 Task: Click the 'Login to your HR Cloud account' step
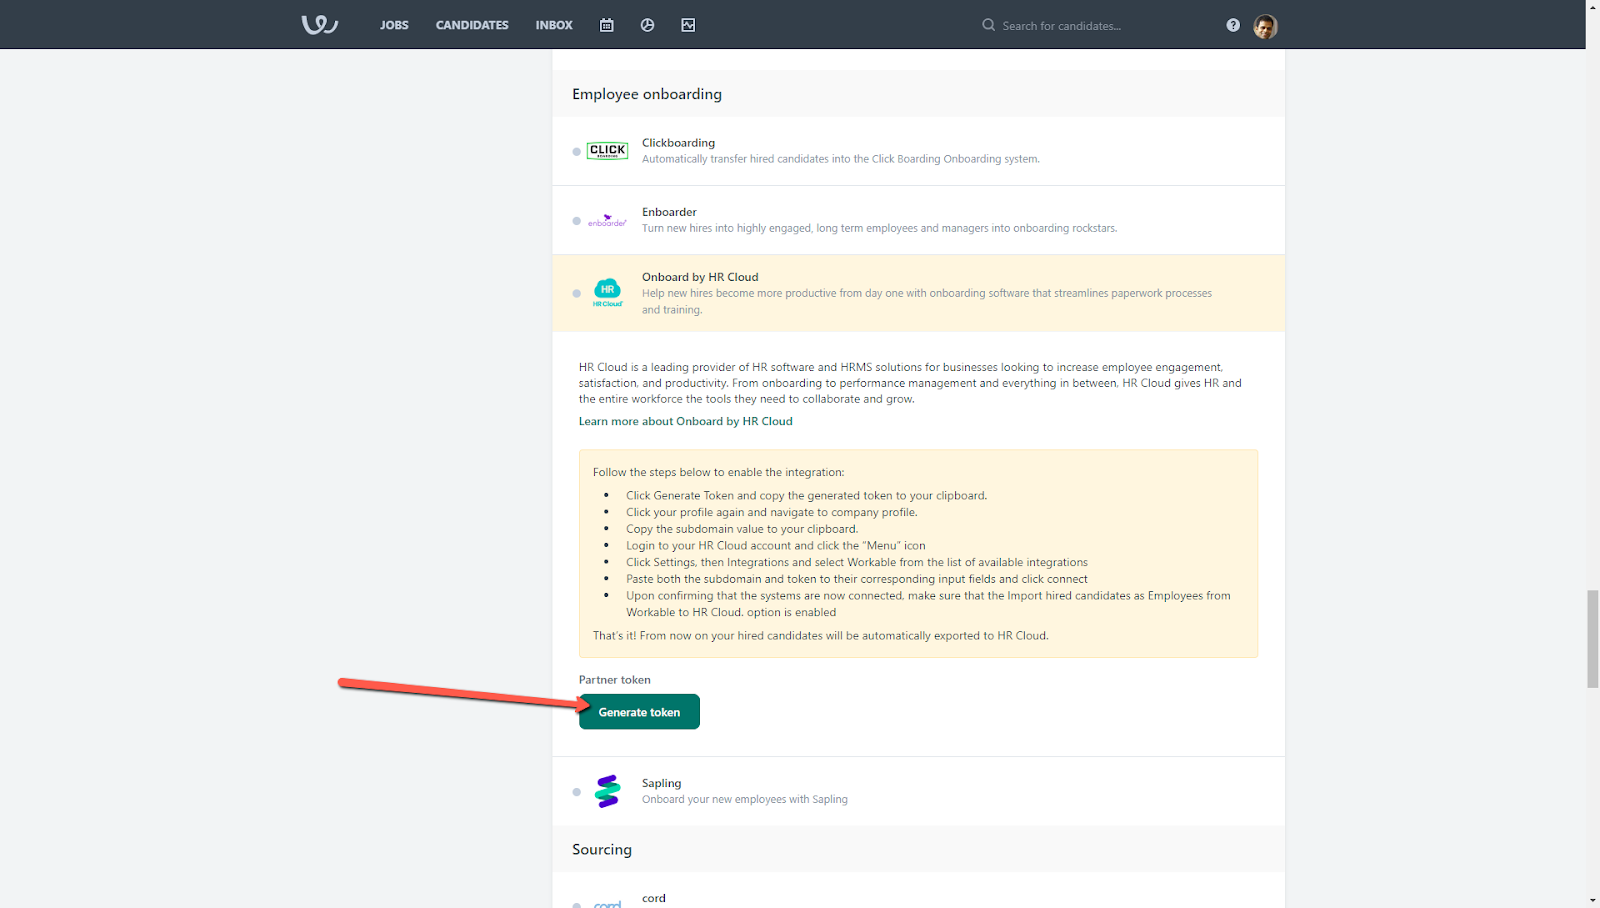(x=776, y=546)
